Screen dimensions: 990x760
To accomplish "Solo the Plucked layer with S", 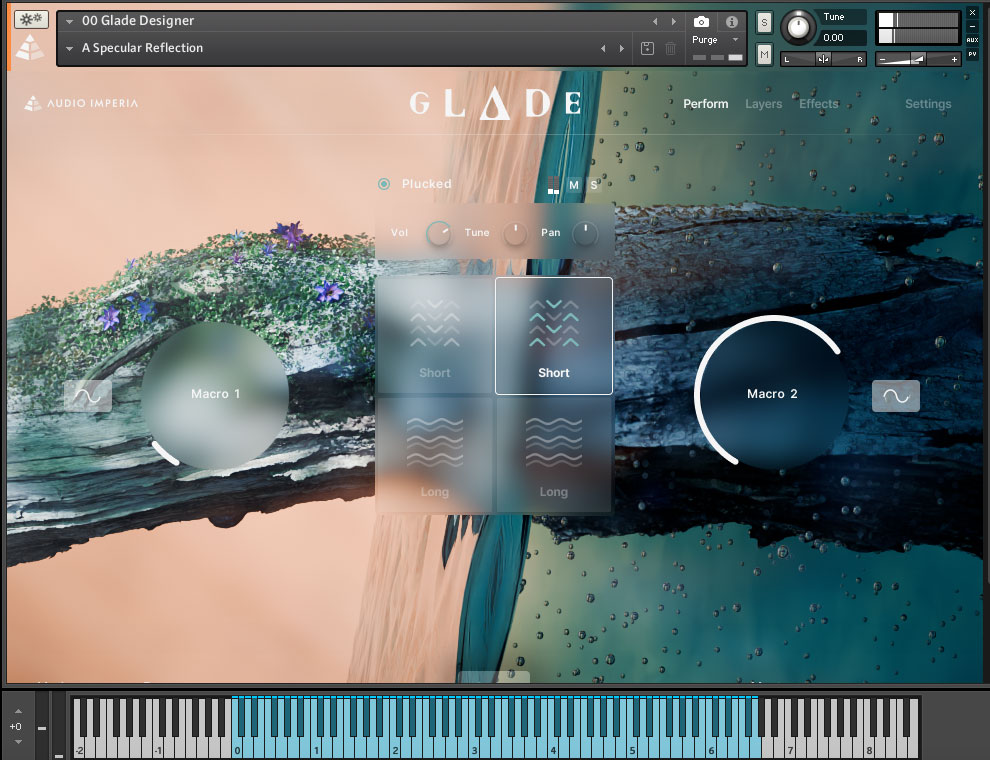I will [593, 185].
